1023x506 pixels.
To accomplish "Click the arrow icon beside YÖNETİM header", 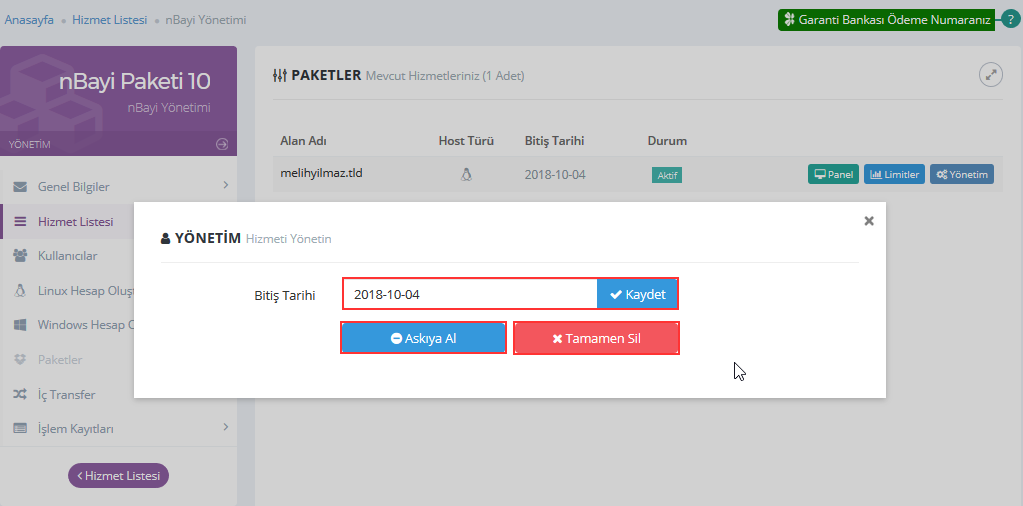I will [222, 144].
